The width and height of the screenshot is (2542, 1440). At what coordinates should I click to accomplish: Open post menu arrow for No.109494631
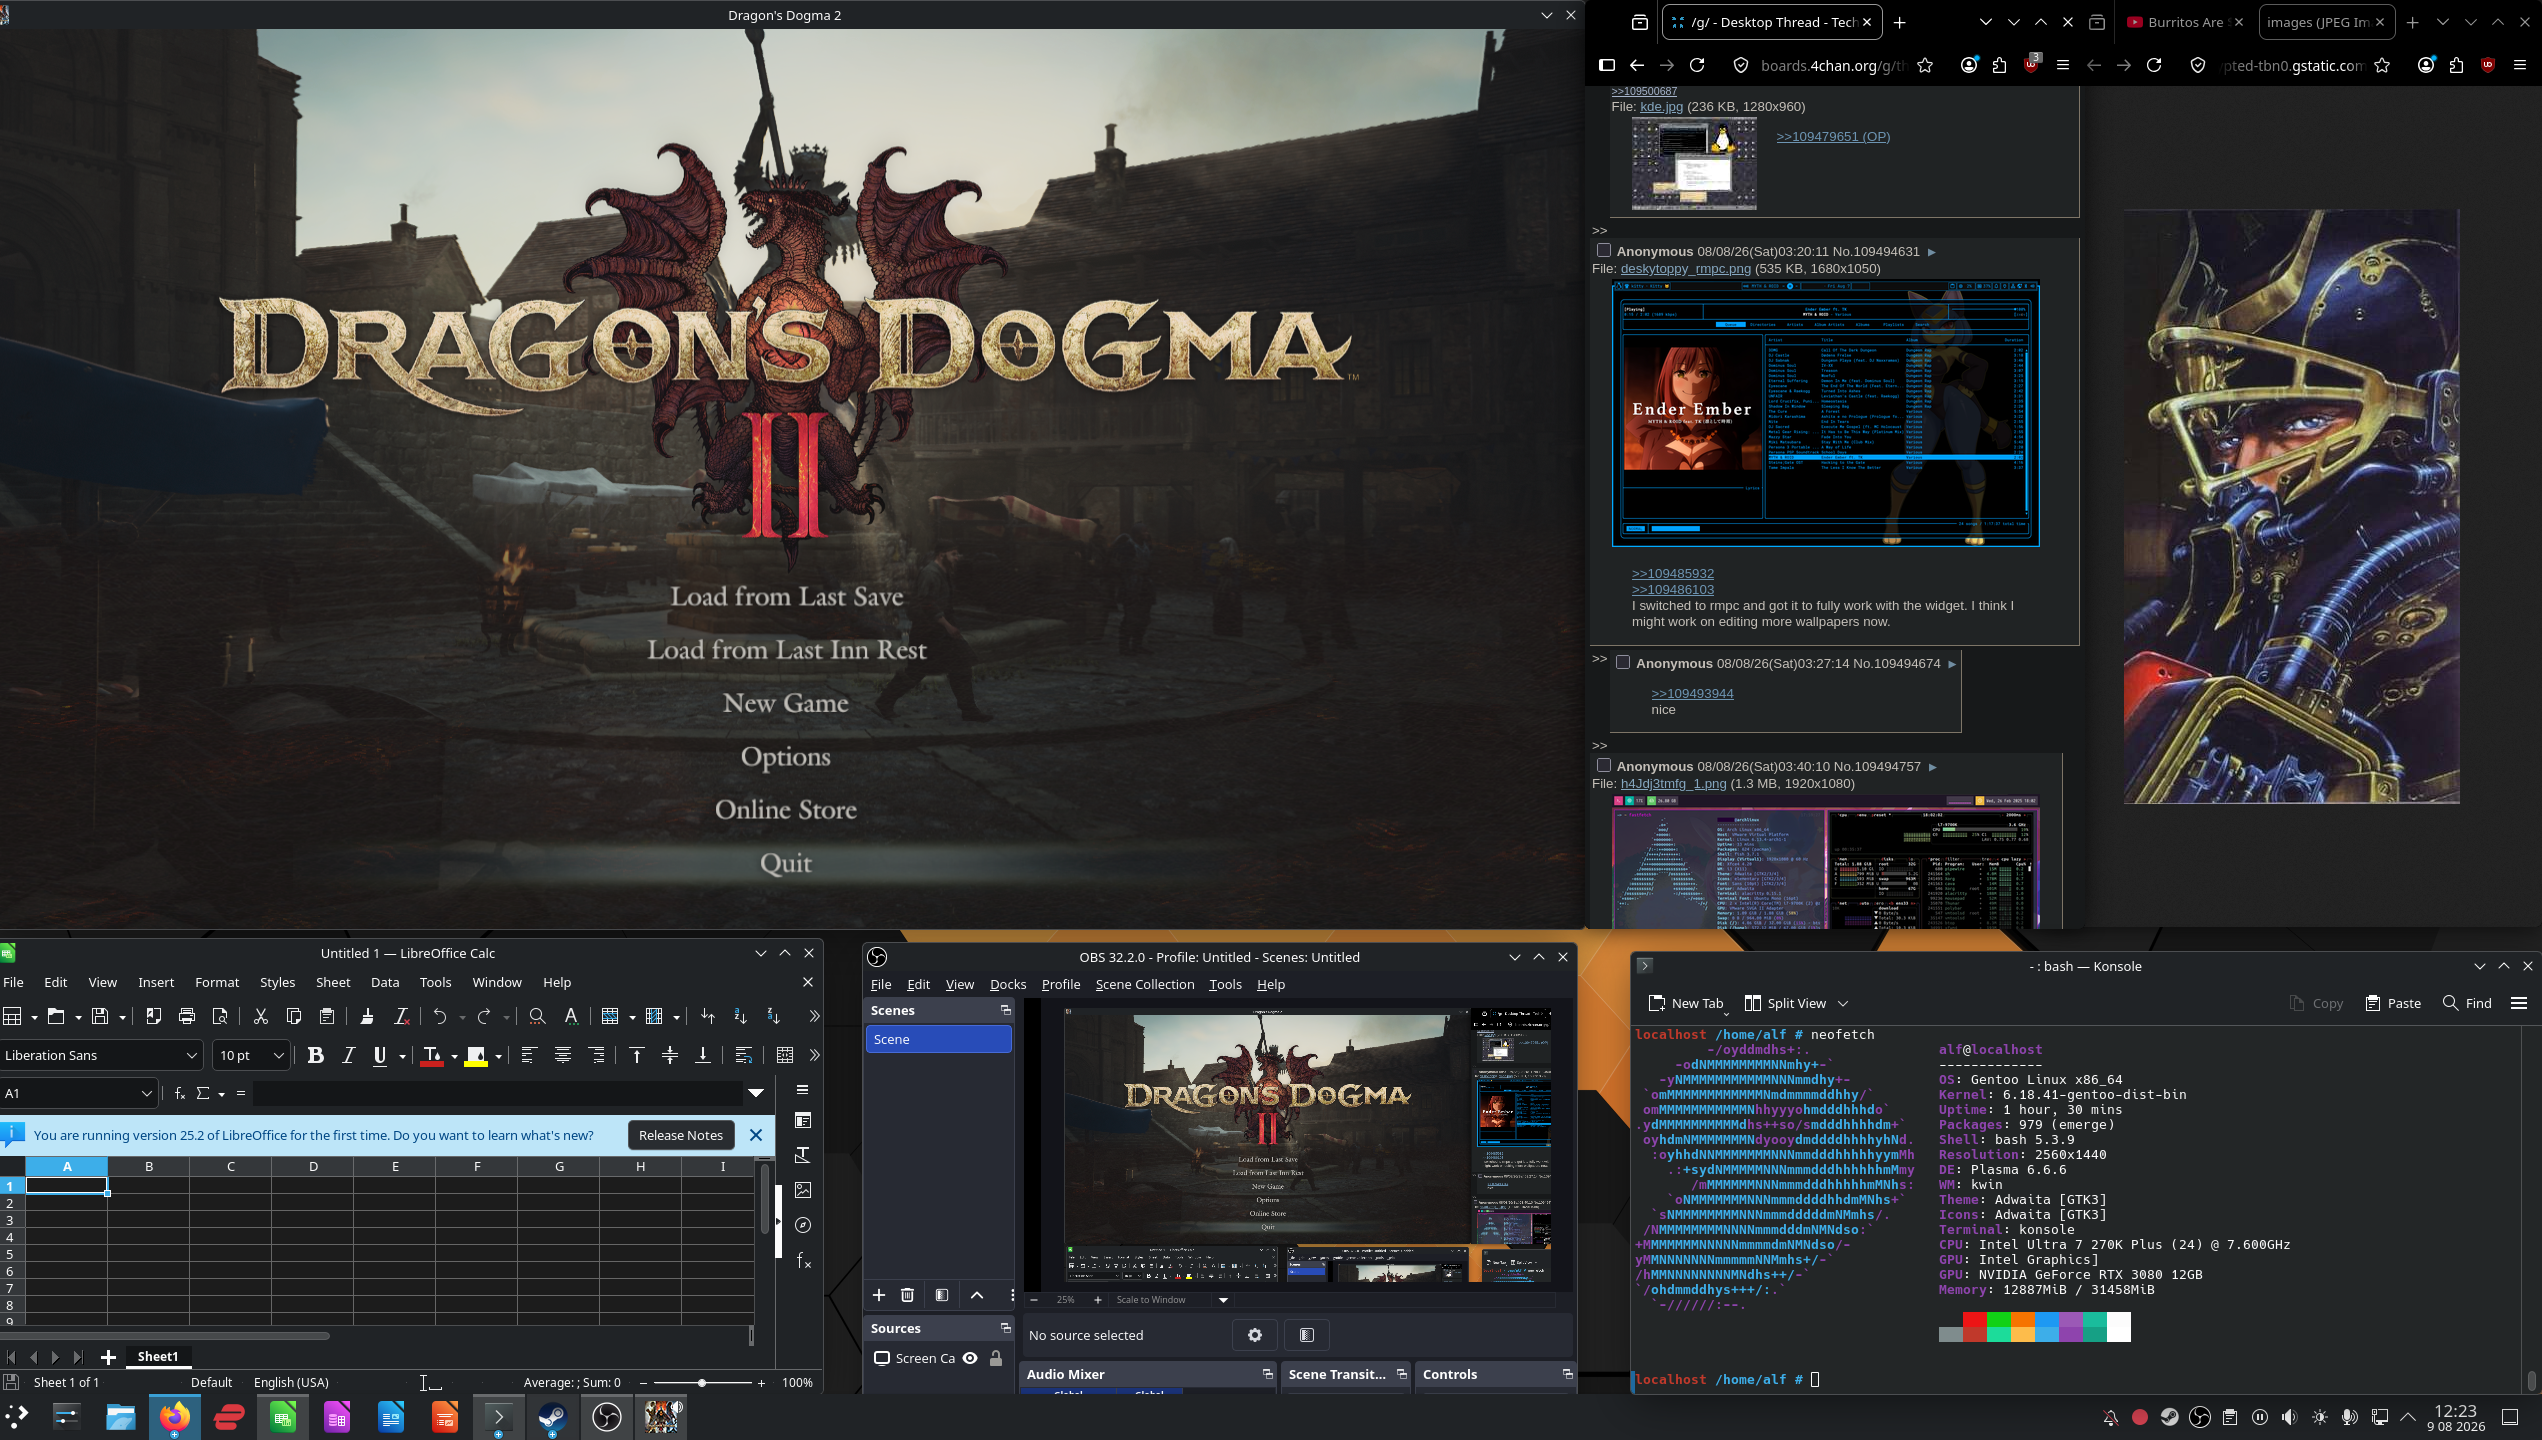(1932, 252)
